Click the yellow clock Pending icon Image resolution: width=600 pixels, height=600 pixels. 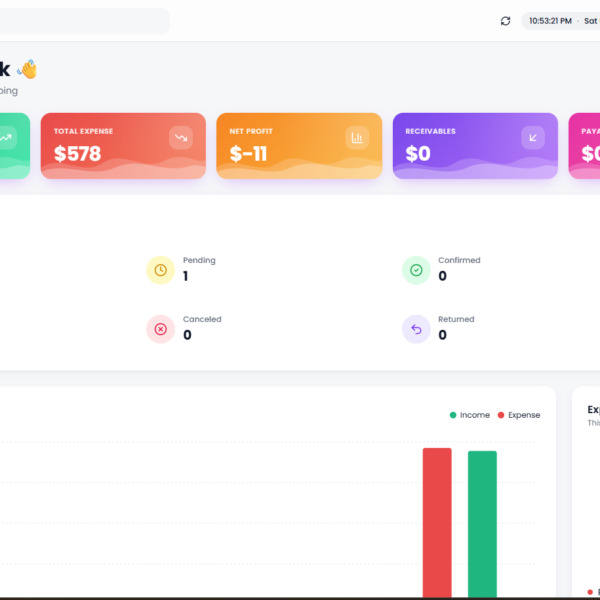pos(161,270)
